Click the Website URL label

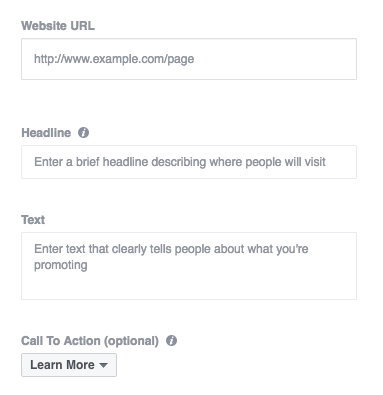coord(58,26)
